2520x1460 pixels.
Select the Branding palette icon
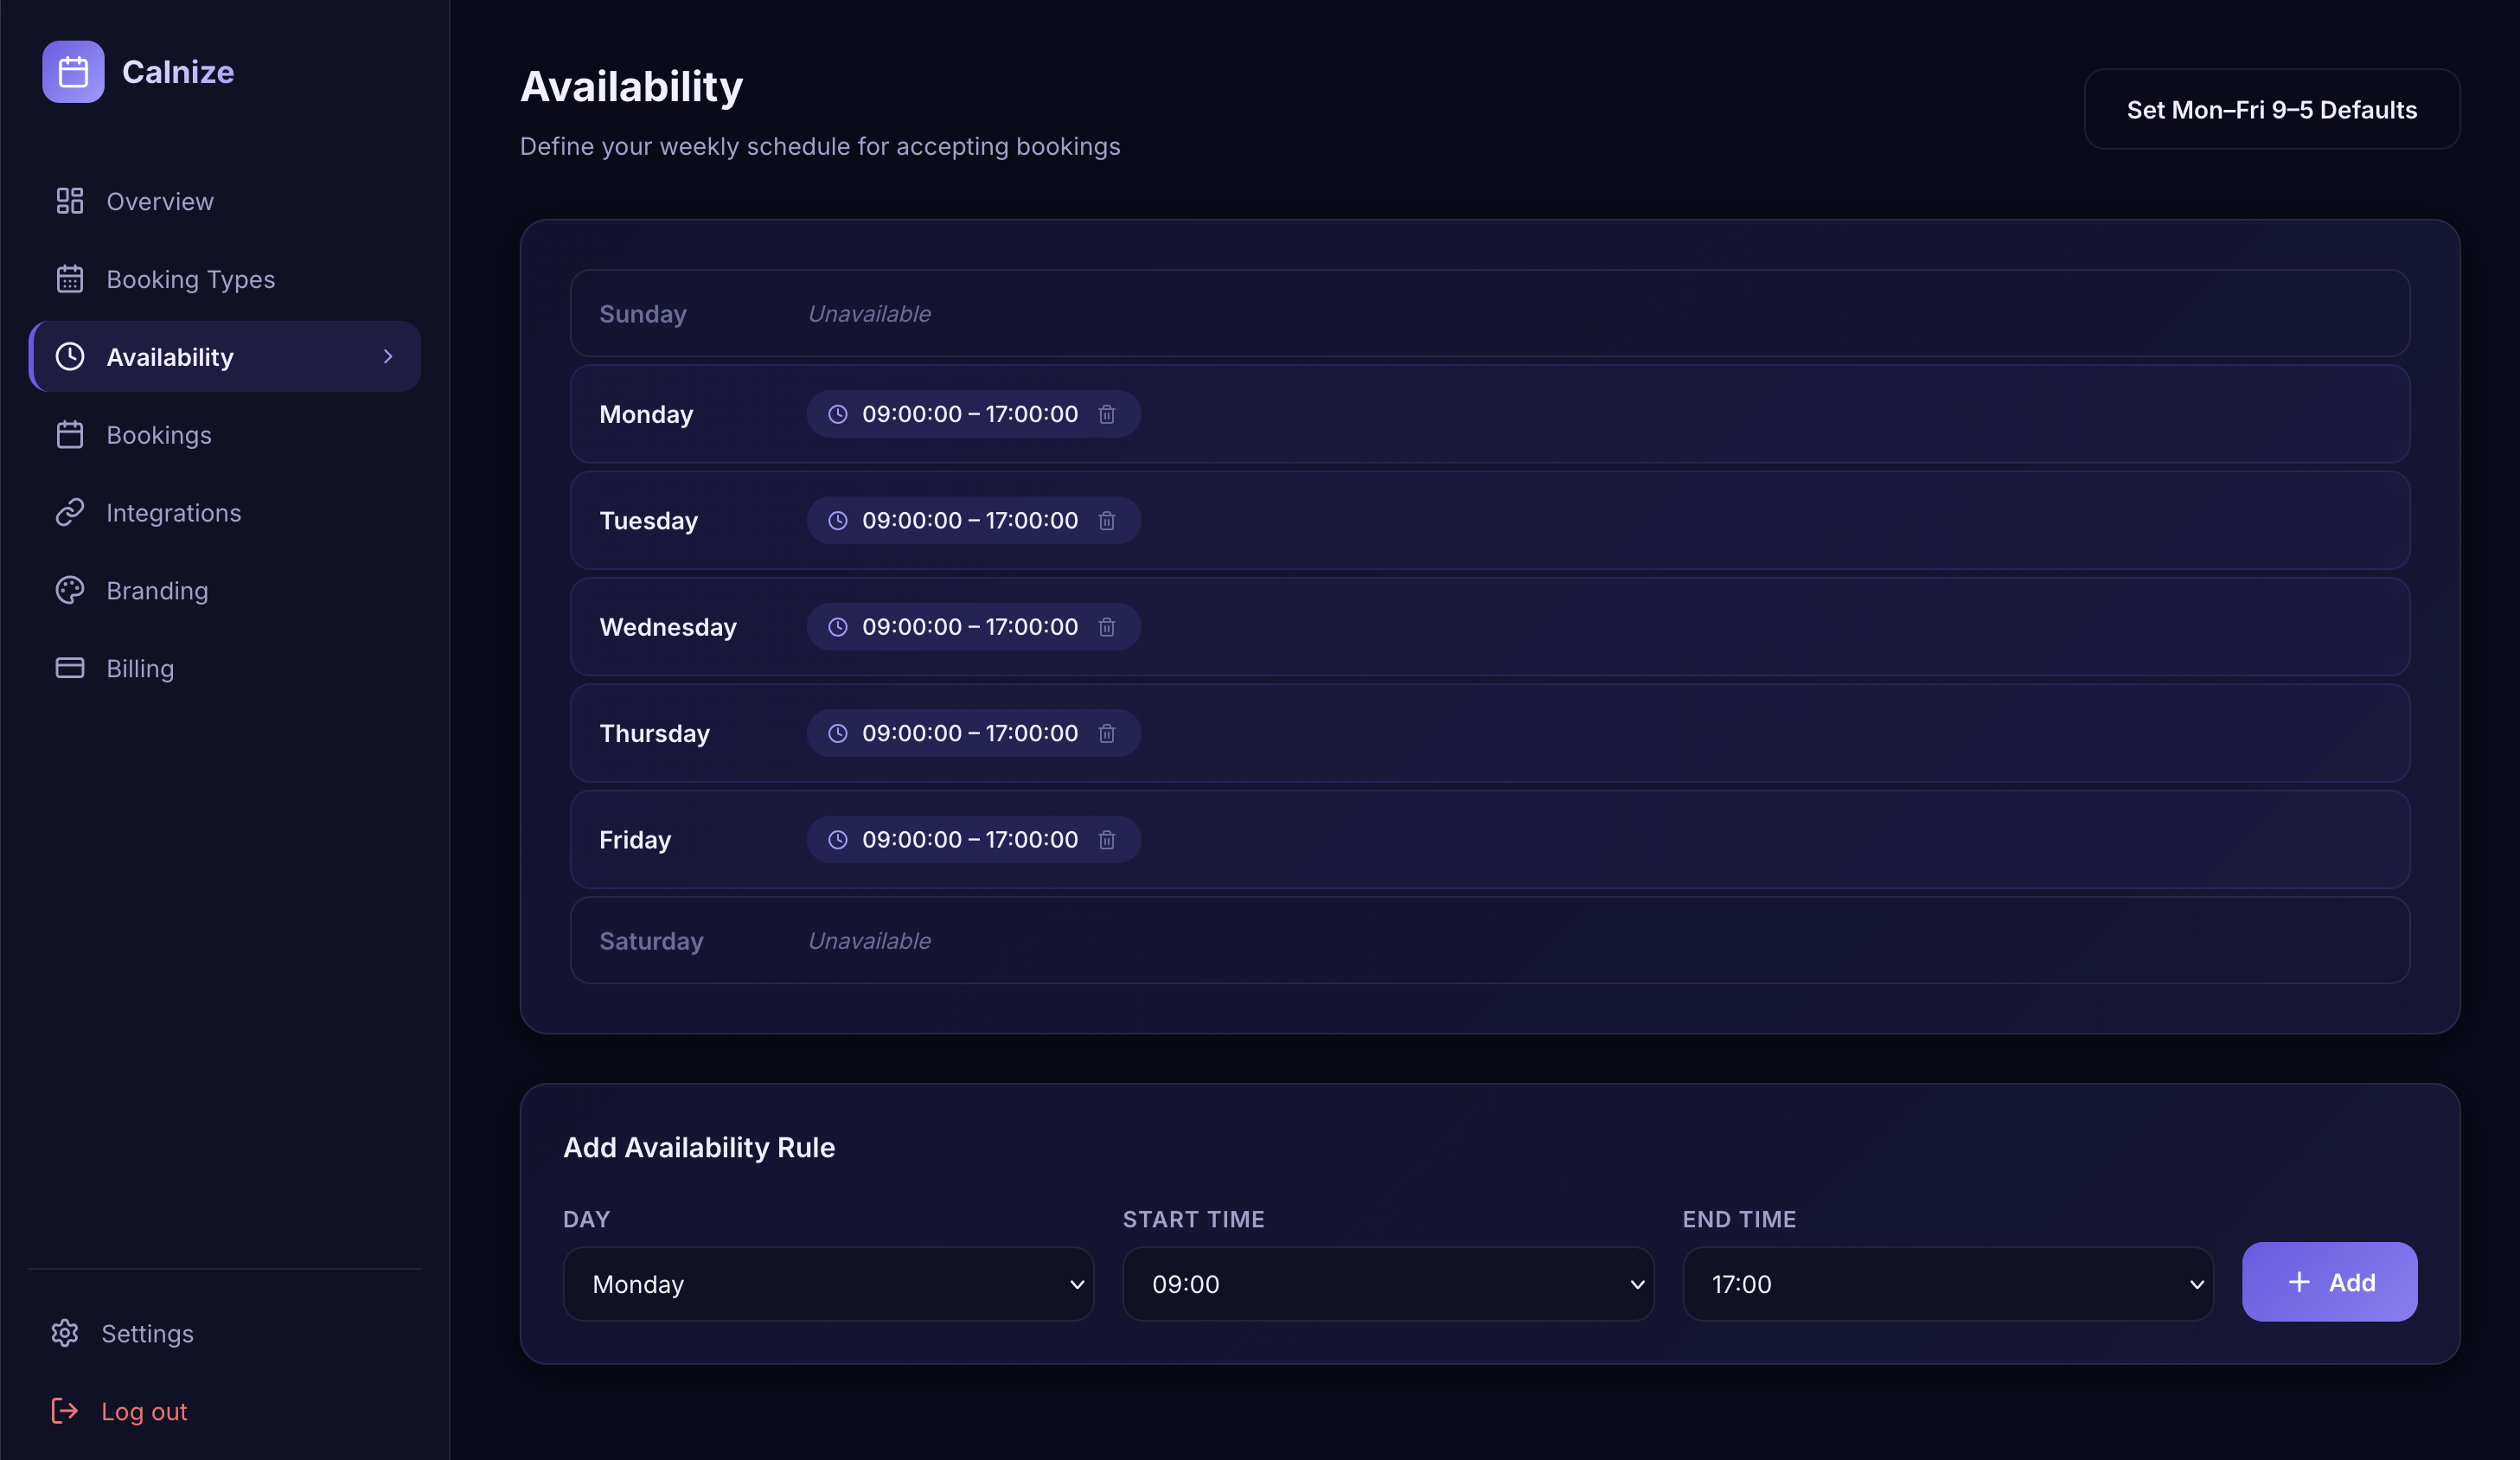click(x=69, y=590)
